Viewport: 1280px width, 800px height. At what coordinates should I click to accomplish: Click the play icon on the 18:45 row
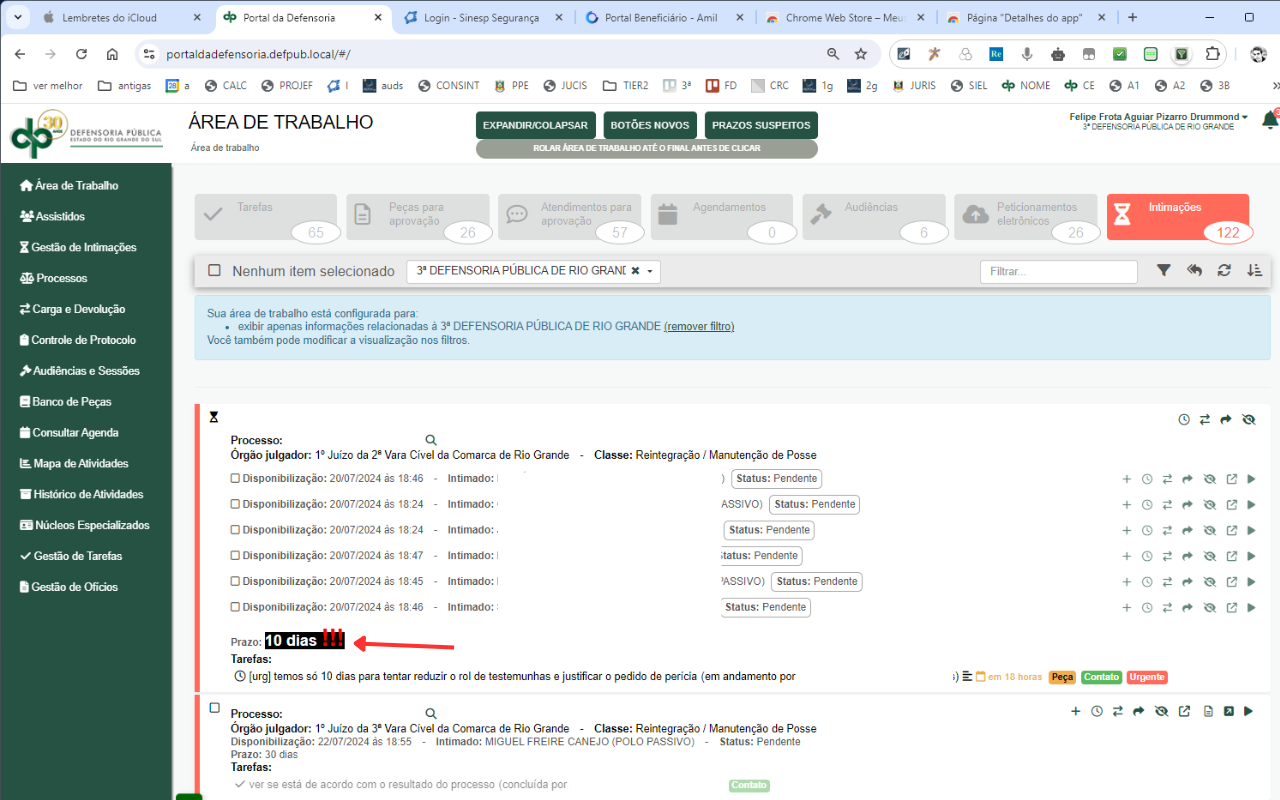[1252, 582]
